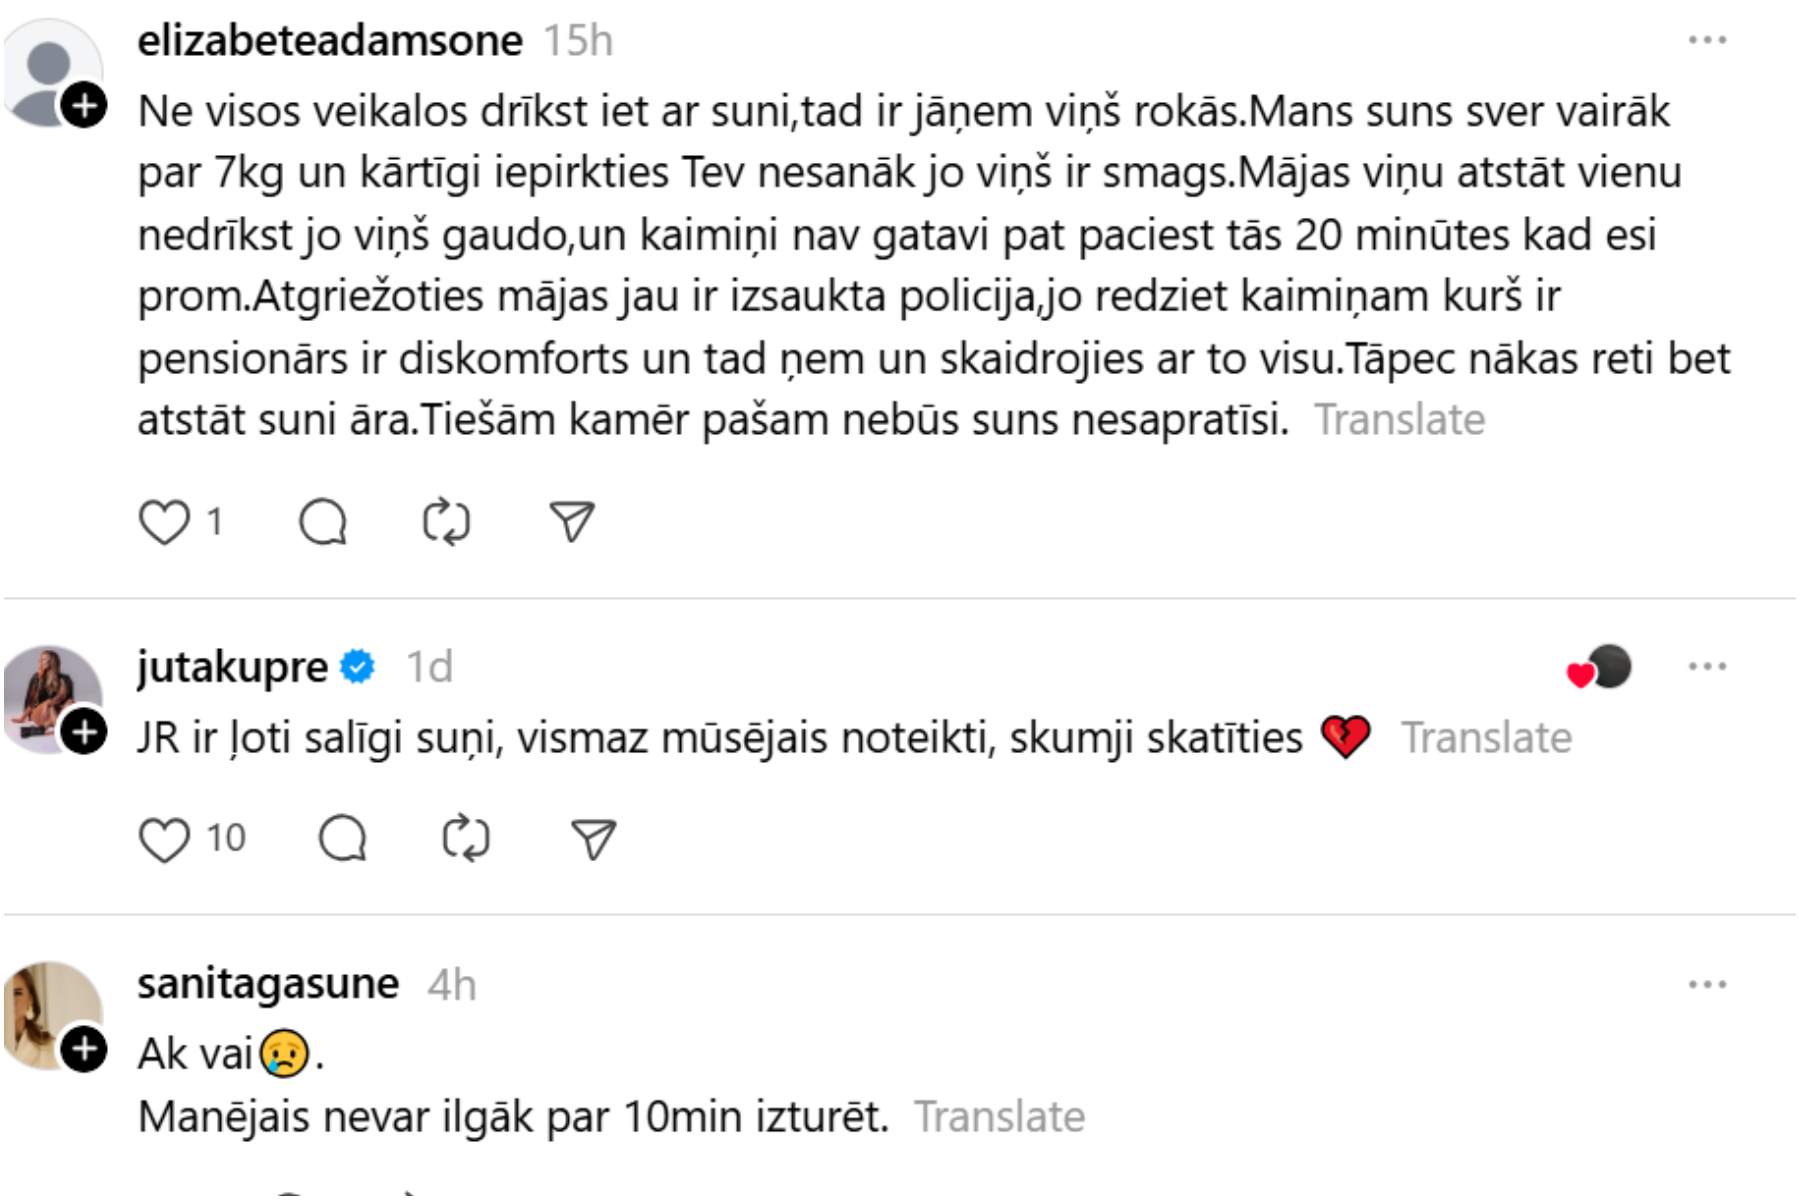Reply to jutakupre's comment
The image size is (1800, 1200).
click(343, 839)
